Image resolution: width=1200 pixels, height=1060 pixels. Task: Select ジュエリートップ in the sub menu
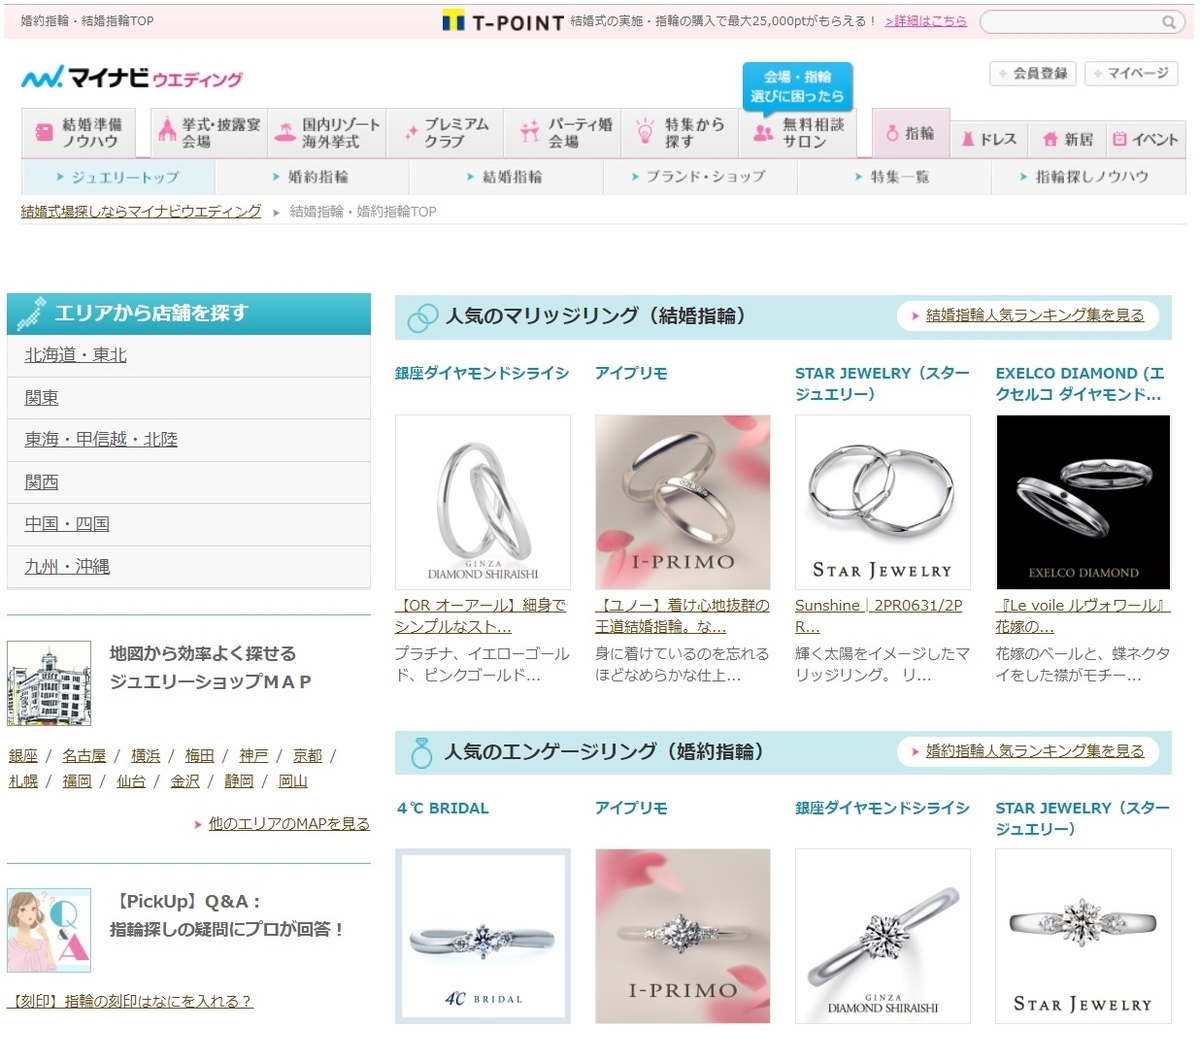(118, 177)
